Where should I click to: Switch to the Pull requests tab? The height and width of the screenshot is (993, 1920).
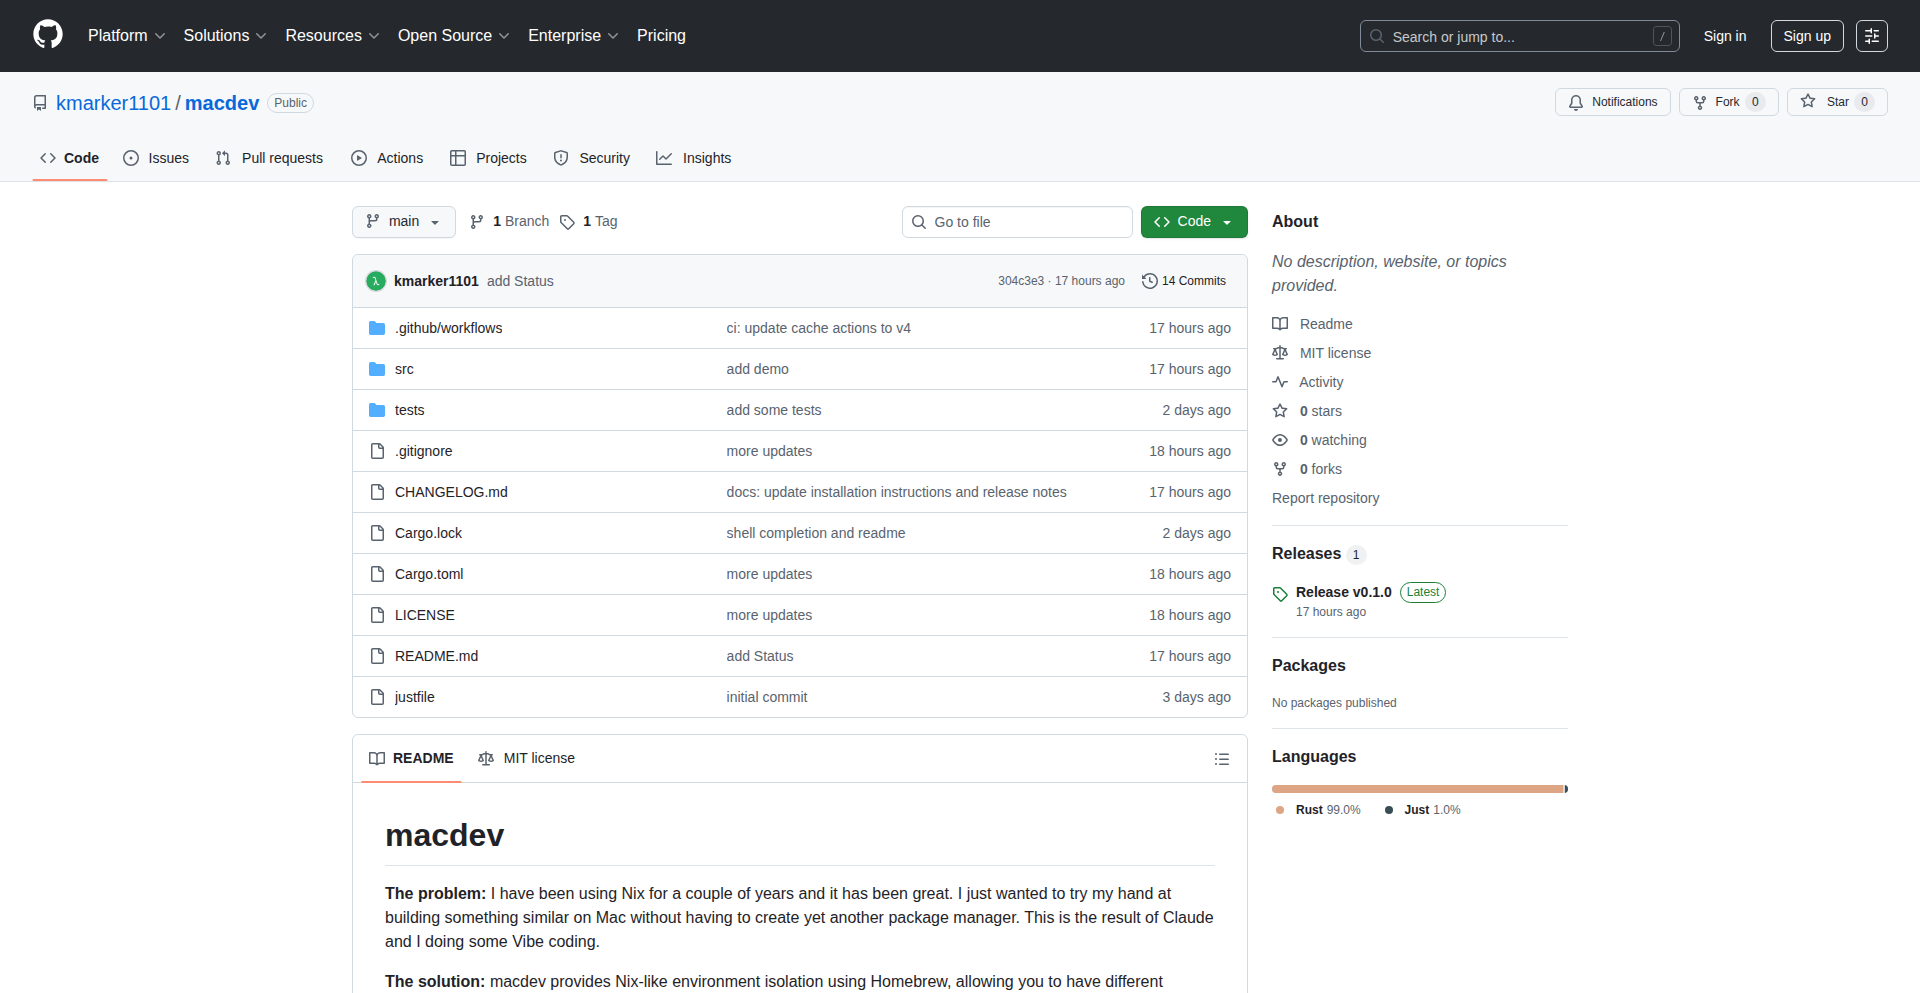[268, 158]
